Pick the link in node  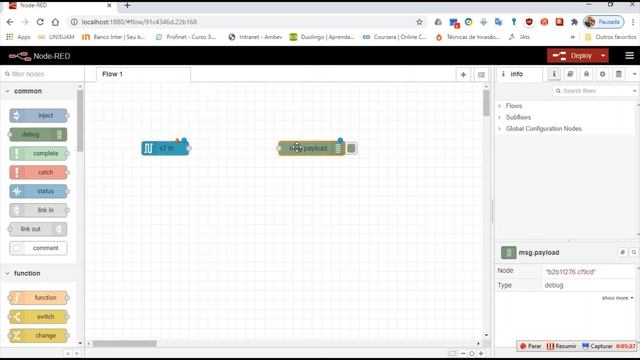coord(38,210)
